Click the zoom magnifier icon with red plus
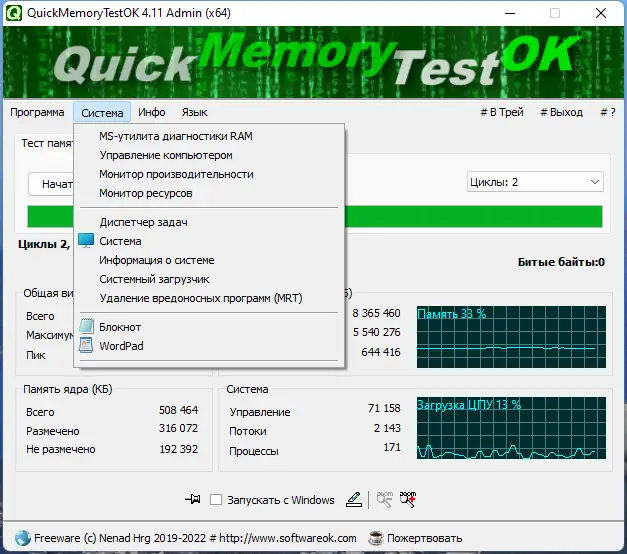 point(408,500)
